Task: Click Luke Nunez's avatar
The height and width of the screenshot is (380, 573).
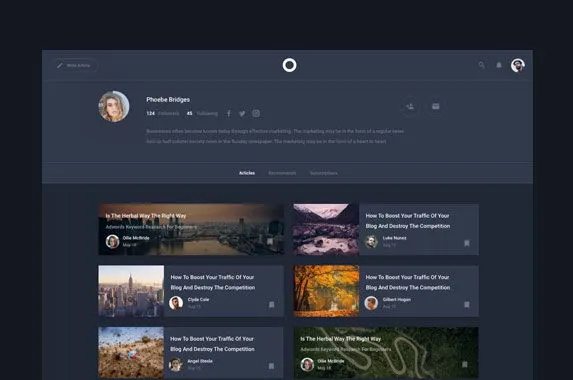Action: [371, 242]
